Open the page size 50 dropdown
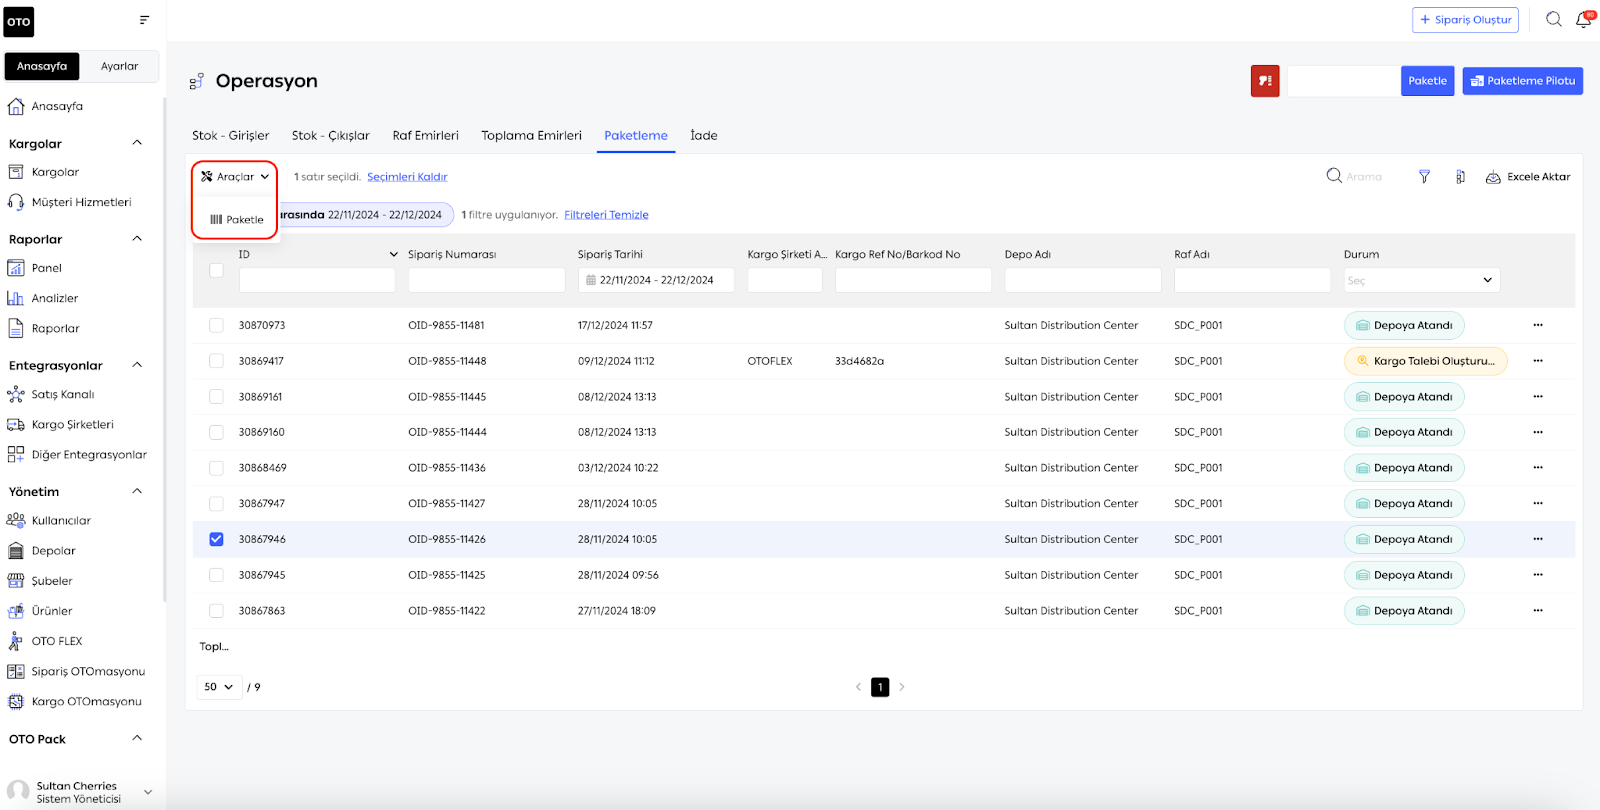This screenshot has width=1600, height=810. pyautogui.click(x=219, y=687)
